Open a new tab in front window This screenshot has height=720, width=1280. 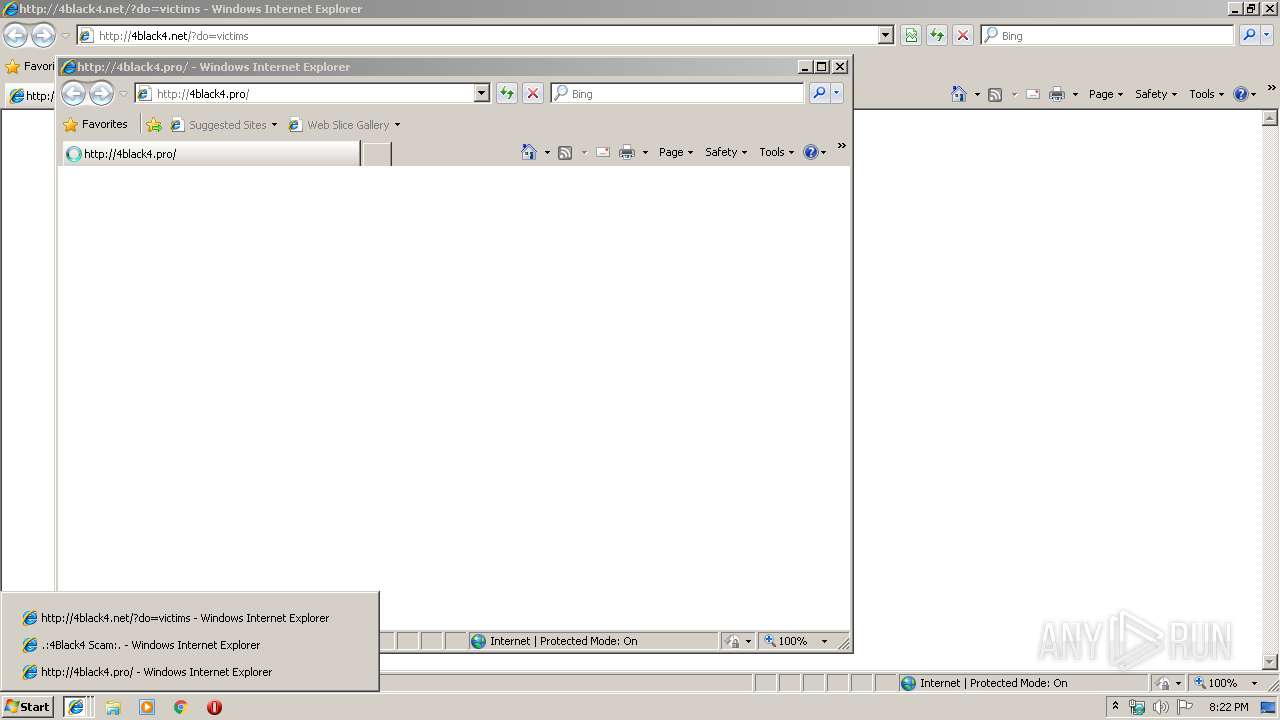point(376,154)
